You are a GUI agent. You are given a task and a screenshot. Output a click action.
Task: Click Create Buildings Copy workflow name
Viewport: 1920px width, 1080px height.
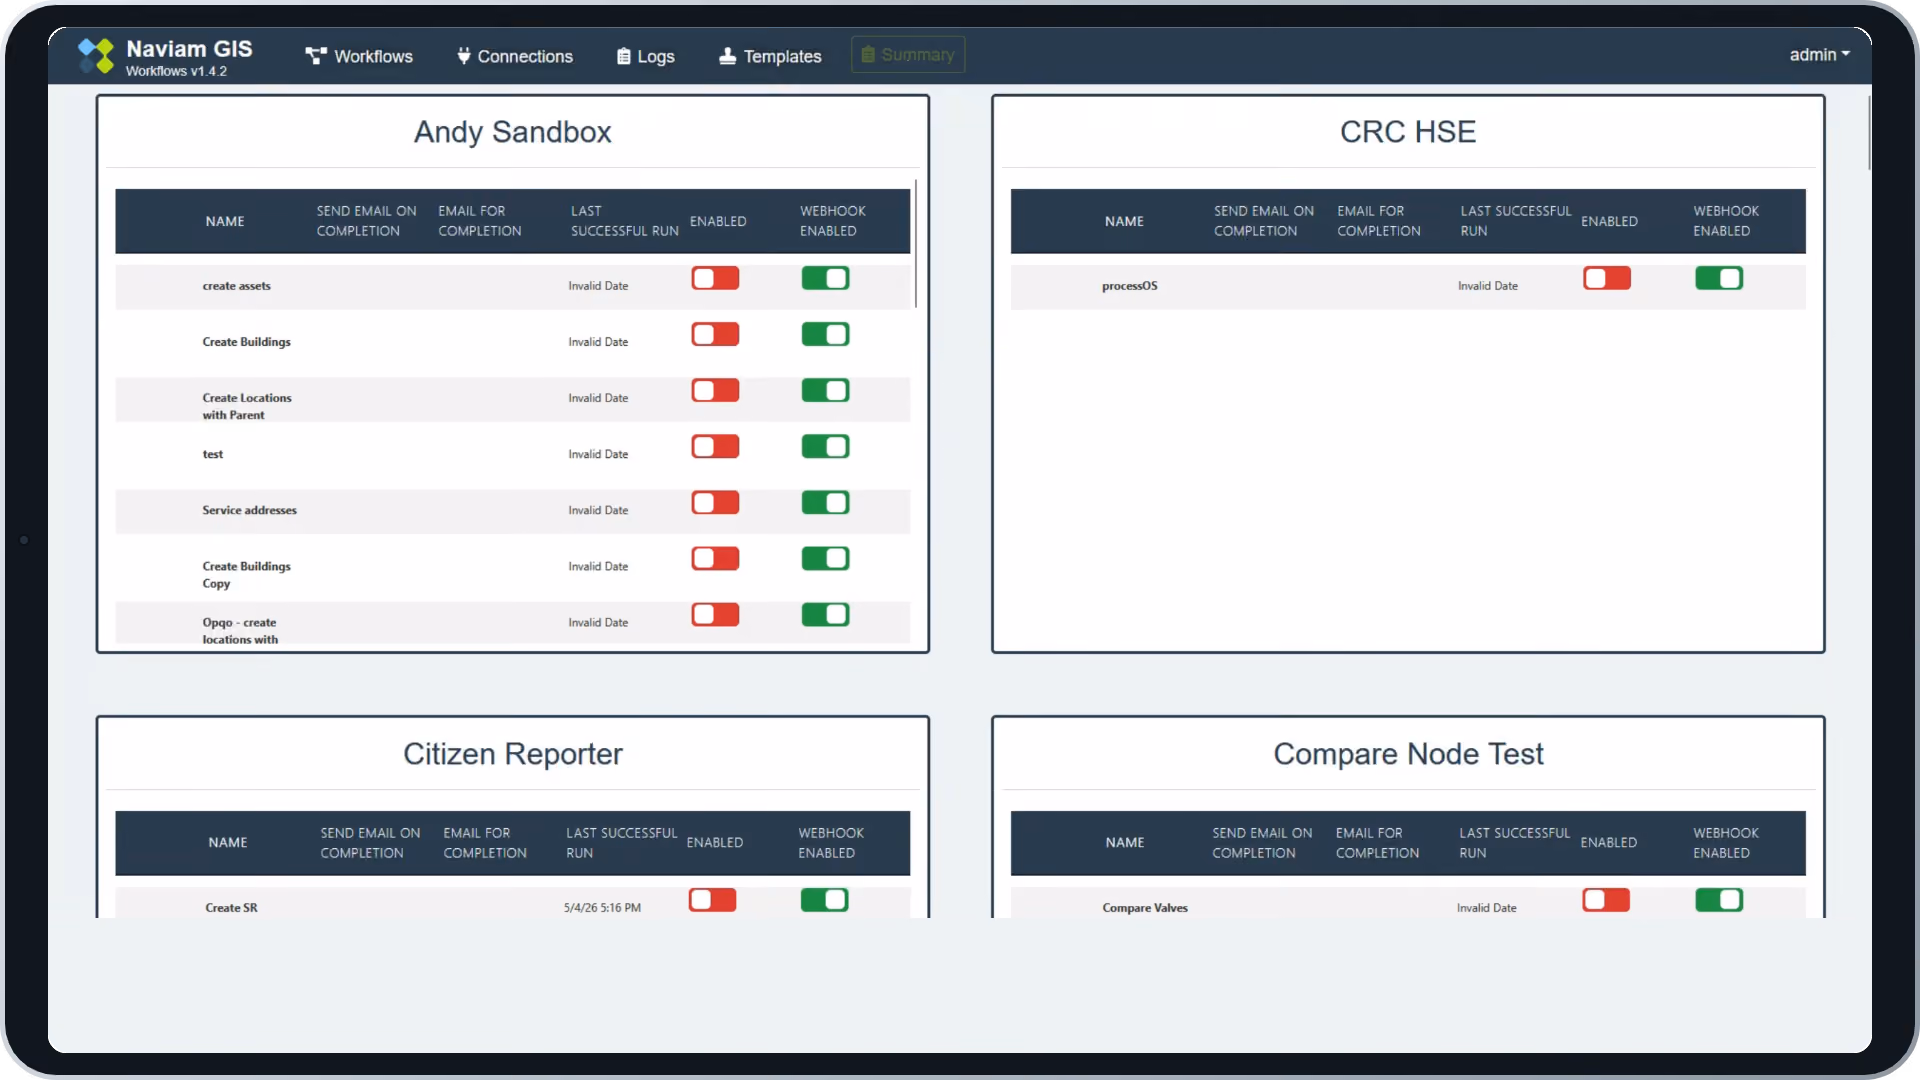[x=246, y=575]
